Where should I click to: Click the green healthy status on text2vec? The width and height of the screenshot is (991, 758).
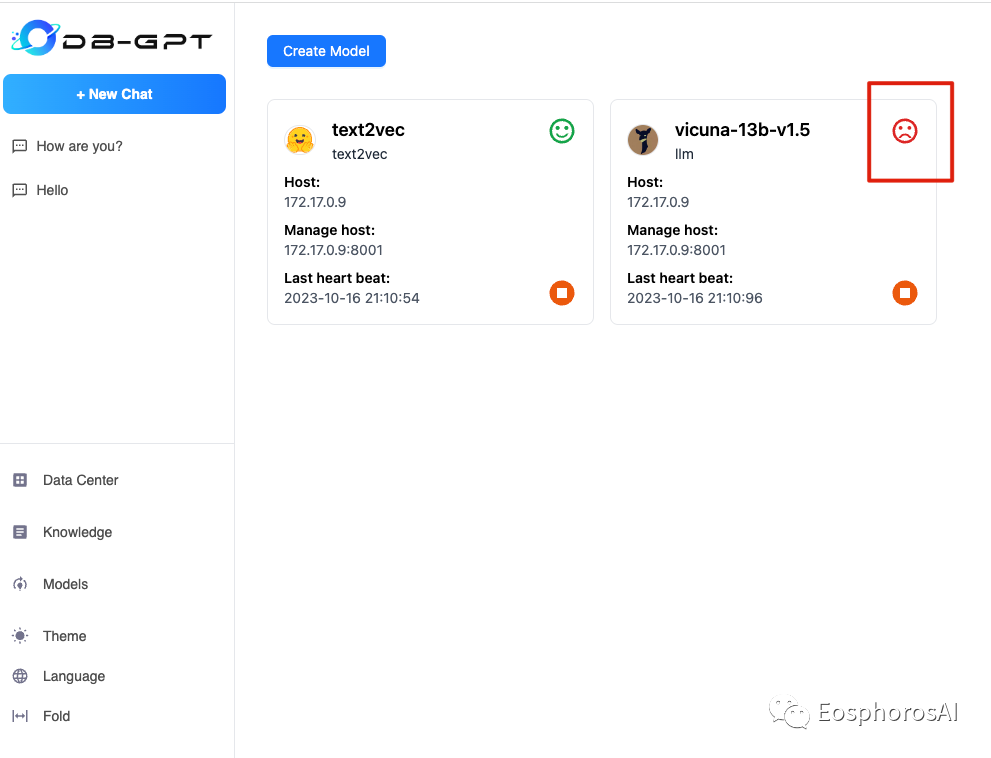click(562, 131)
